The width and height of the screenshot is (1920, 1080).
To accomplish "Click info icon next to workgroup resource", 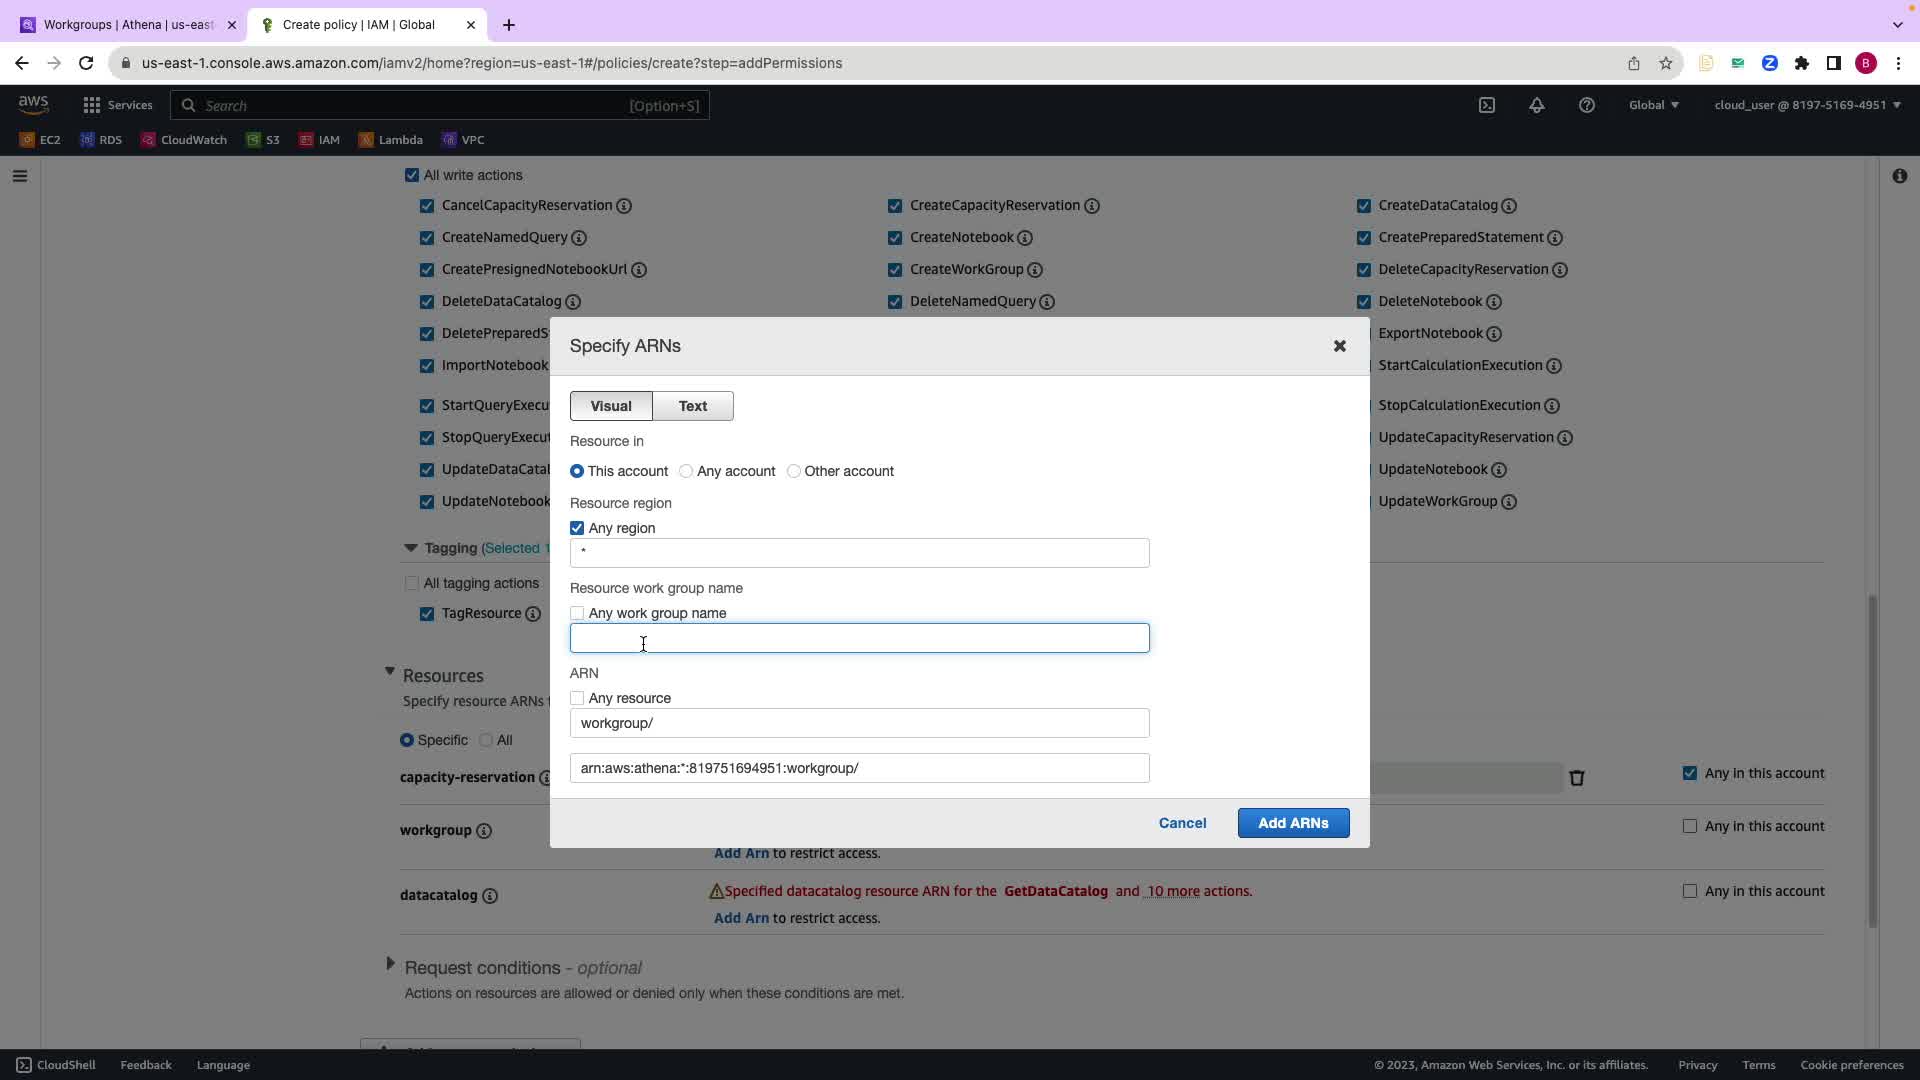I will [484, 831].
